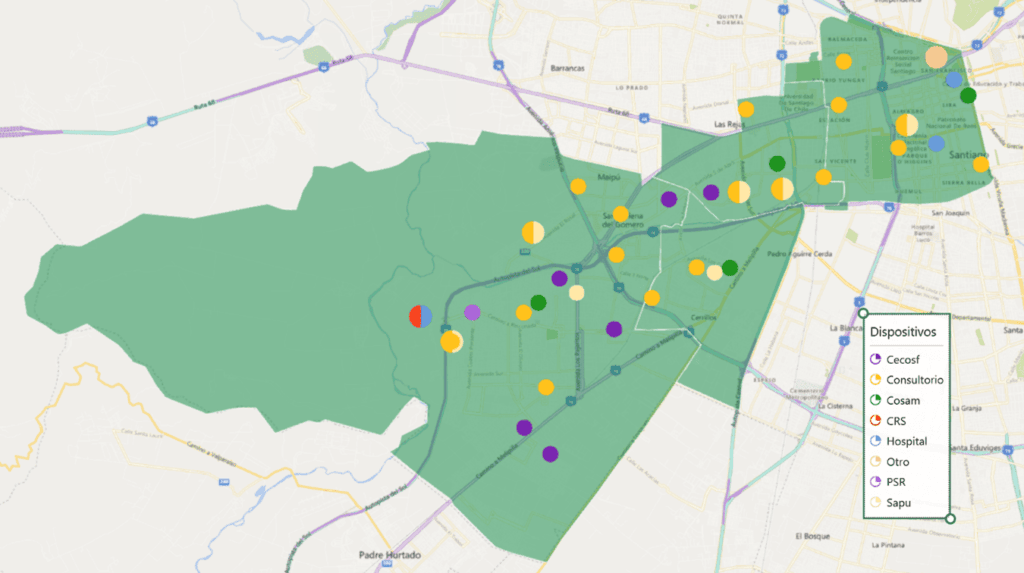Click the PSR legend icon
Image resolution: width=1024 pixels, height=573 pixels.
[875, 482]
